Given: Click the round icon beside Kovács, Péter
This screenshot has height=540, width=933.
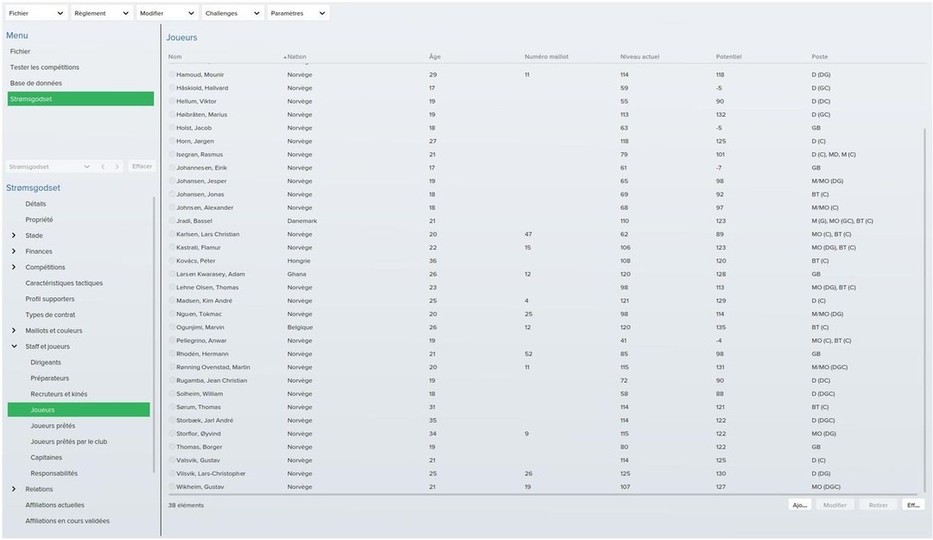Looking at the screenshot, I should (x=172, y=260).
